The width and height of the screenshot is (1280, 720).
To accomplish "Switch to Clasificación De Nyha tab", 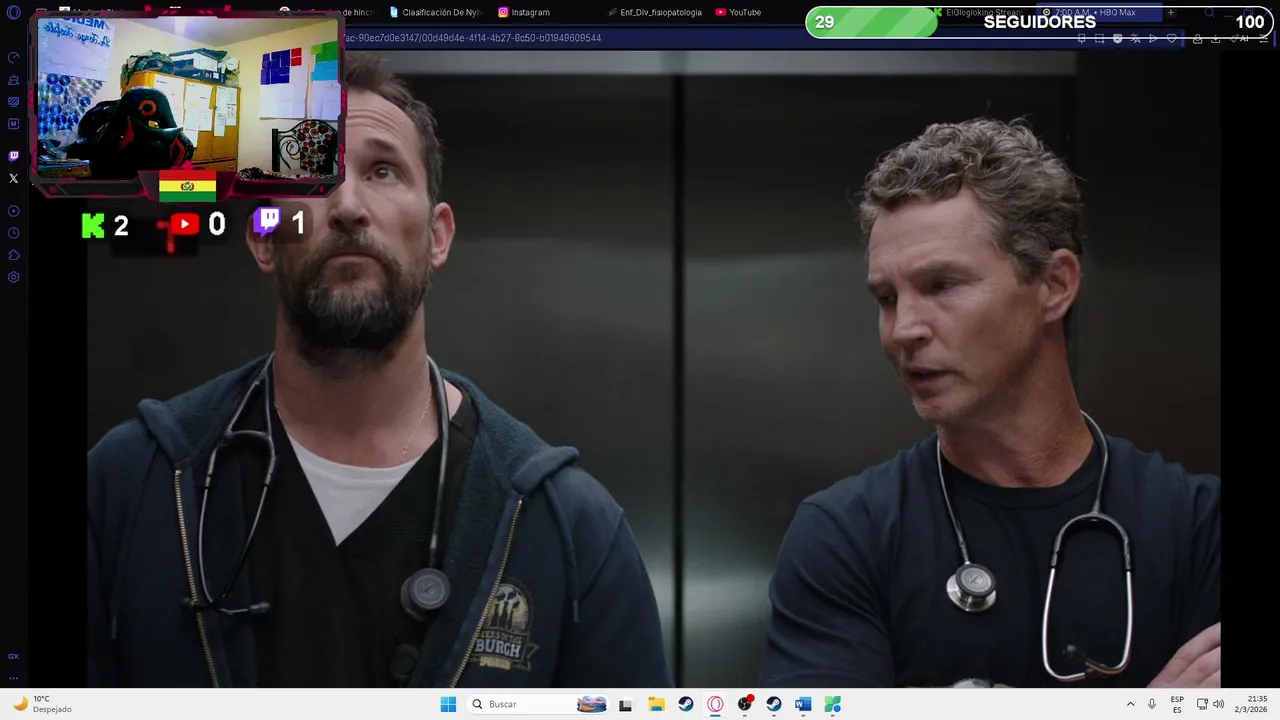I will click(436, 12).
